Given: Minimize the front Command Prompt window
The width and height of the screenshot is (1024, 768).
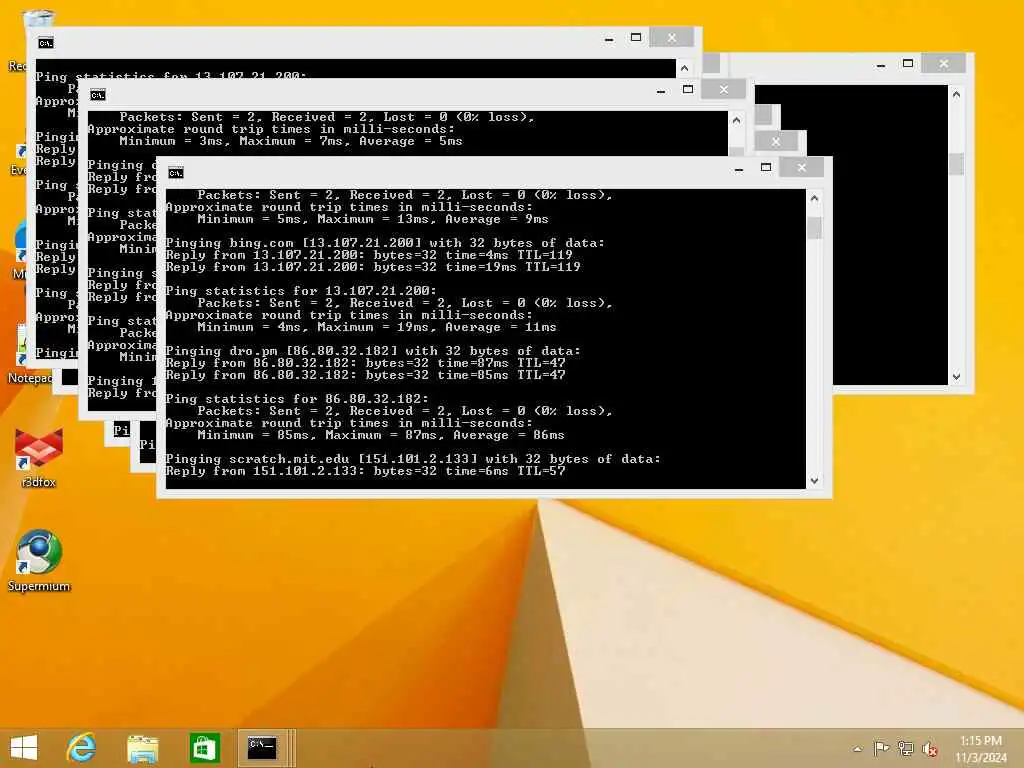Looking at the screenshot, I should click(739, 168).
